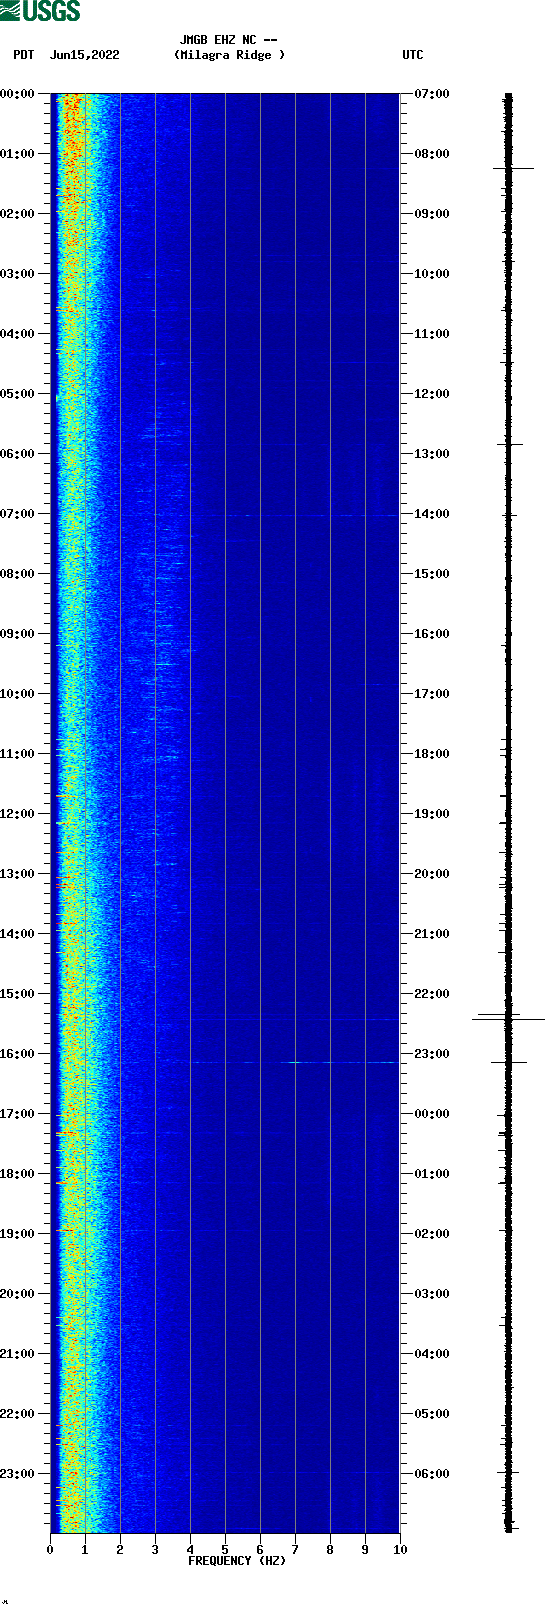
Task: Click the seismogram spike near 08:00 UTC
Action: pos(513,169)
